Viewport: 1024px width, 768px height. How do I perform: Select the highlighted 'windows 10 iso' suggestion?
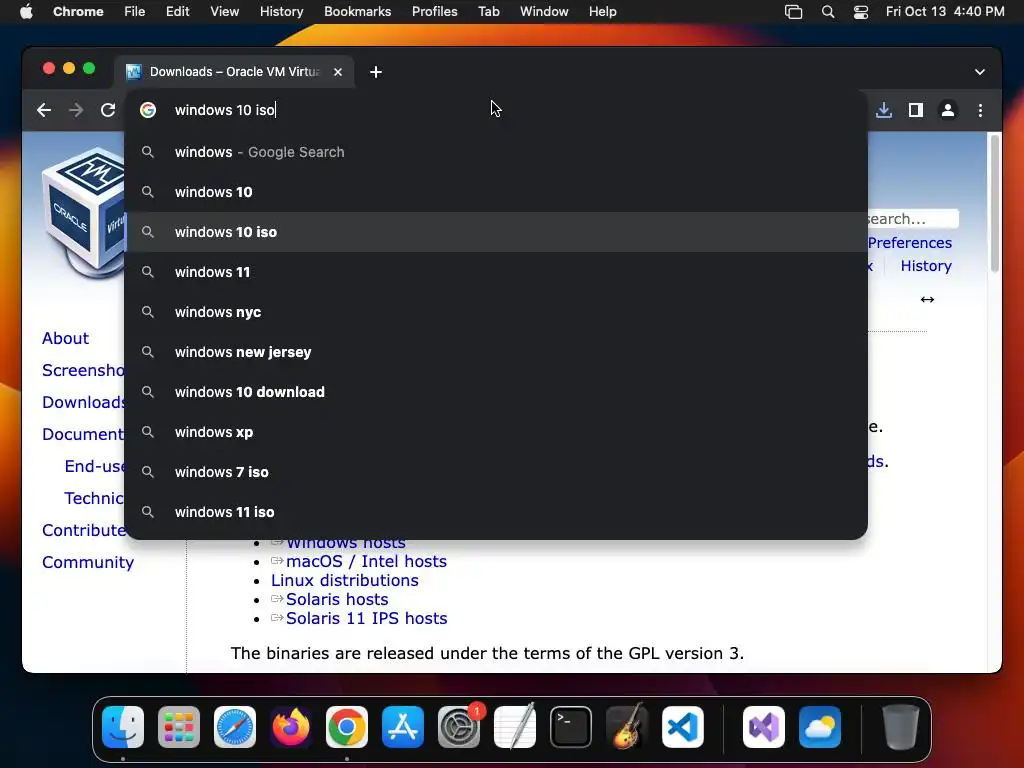(496, 232)
